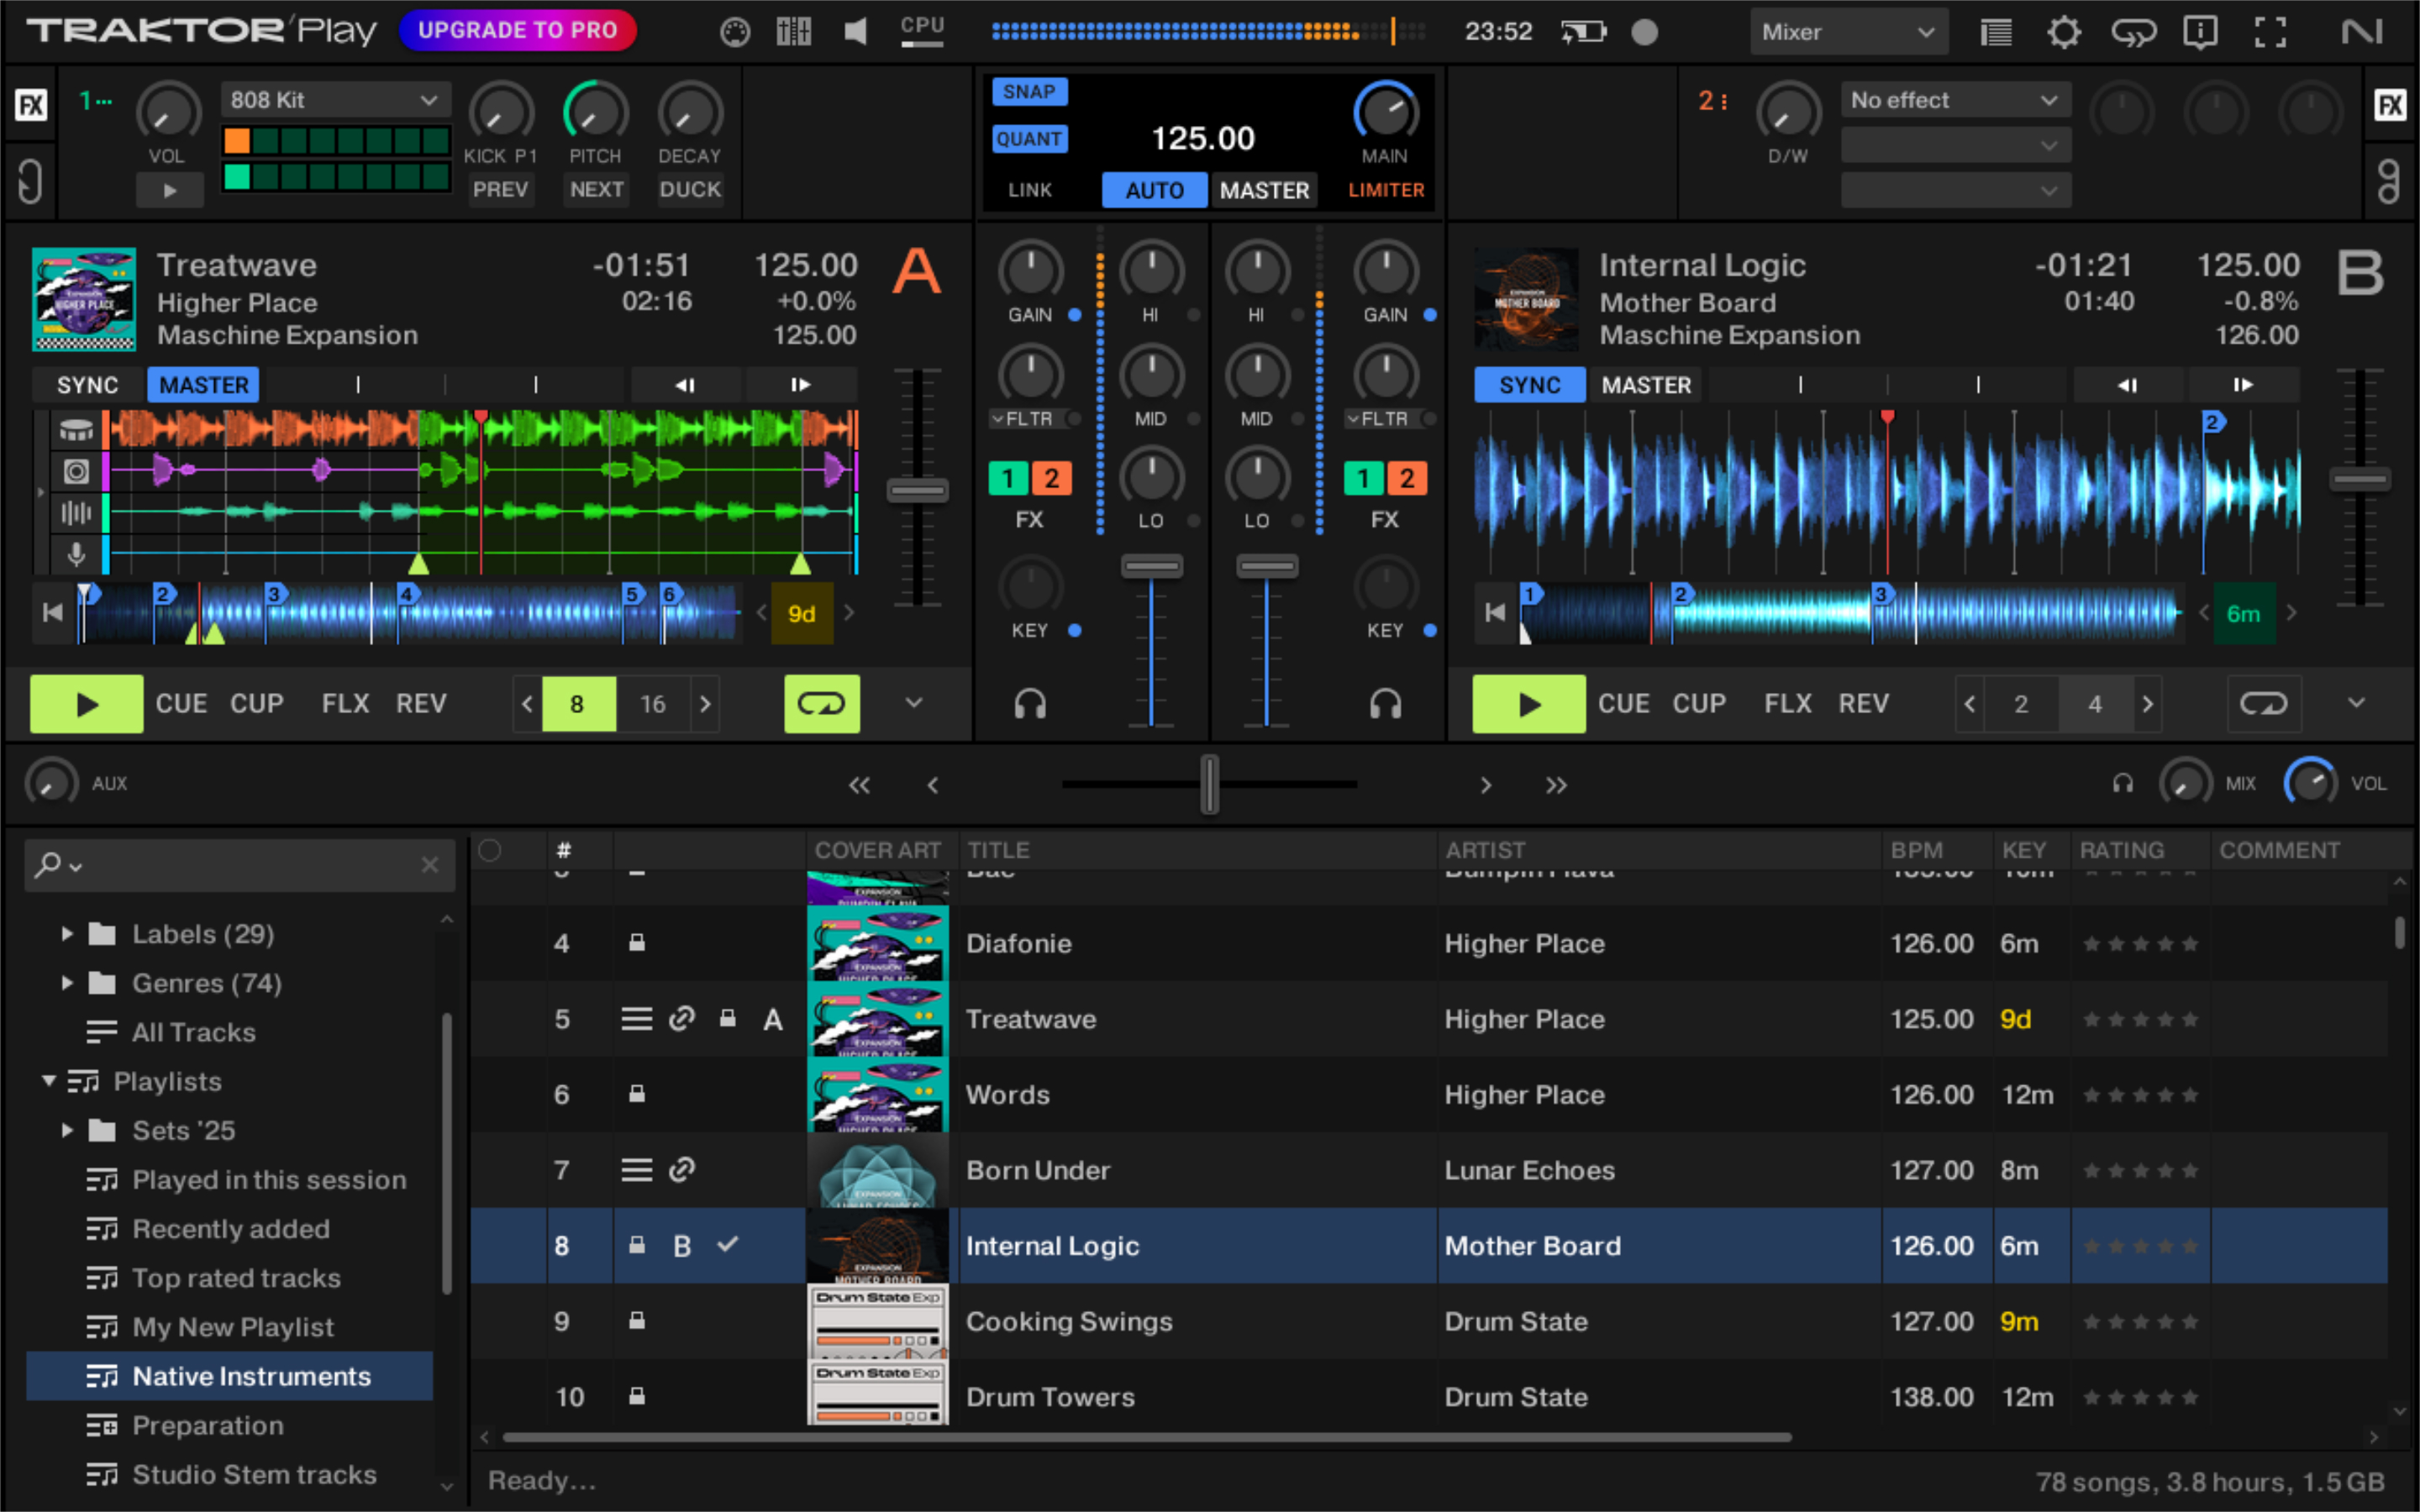Toggle the browser layout list icon
Screen dimensions: 2420x1512
click(1996, 32)
